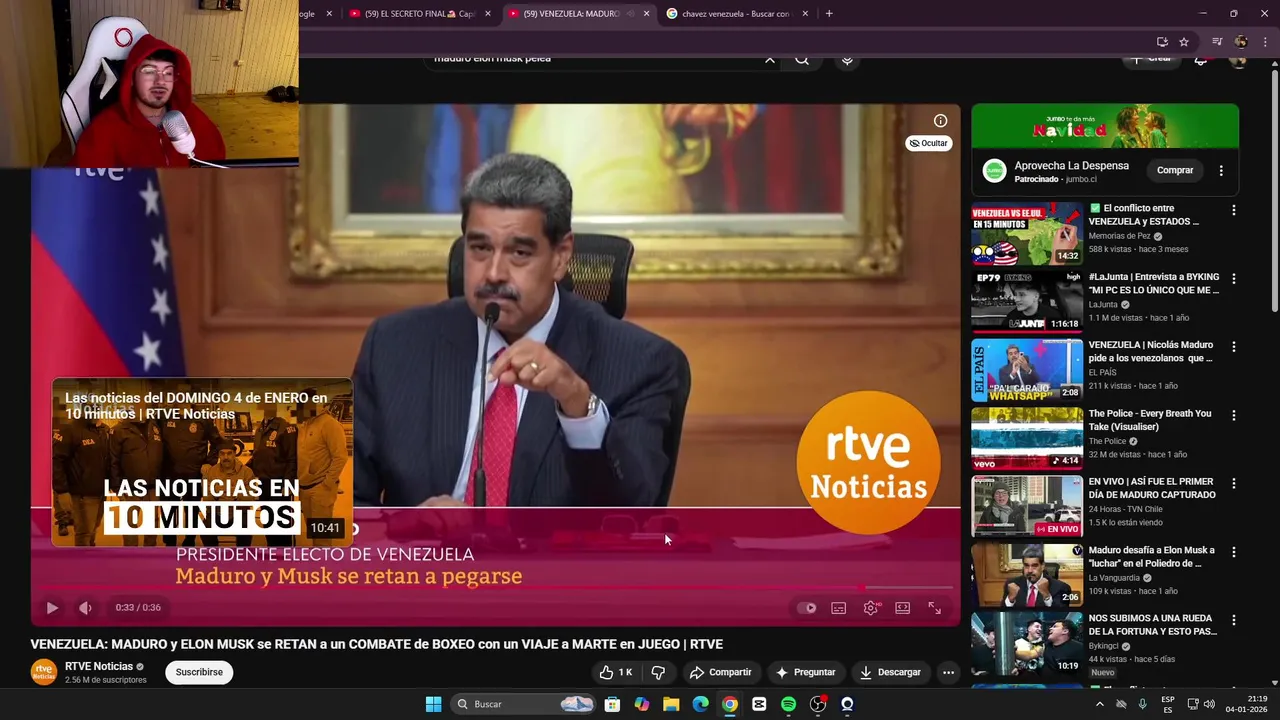Play the paused RTVE video
Screen dimensions: 1280x720
point(52,607)
